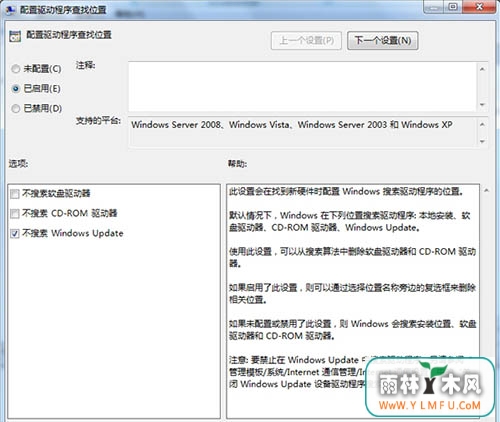
Task: Click the help paragraph starting 默认情况下
Action: (x=350, y=222)
